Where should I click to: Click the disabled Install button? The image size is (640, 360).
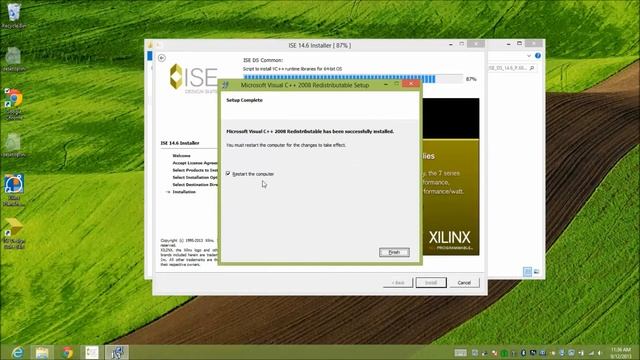click(x=431, y=282)
